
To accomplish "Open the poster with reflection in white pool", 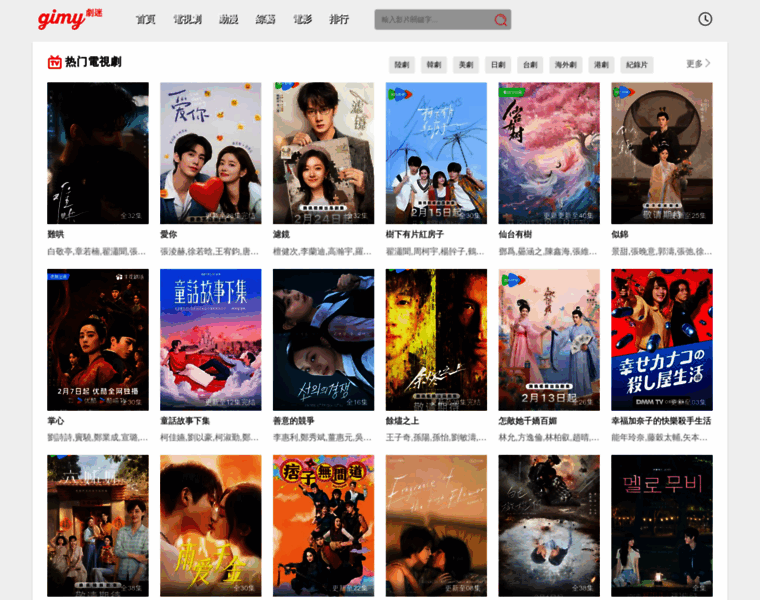I will click(549, 525).
